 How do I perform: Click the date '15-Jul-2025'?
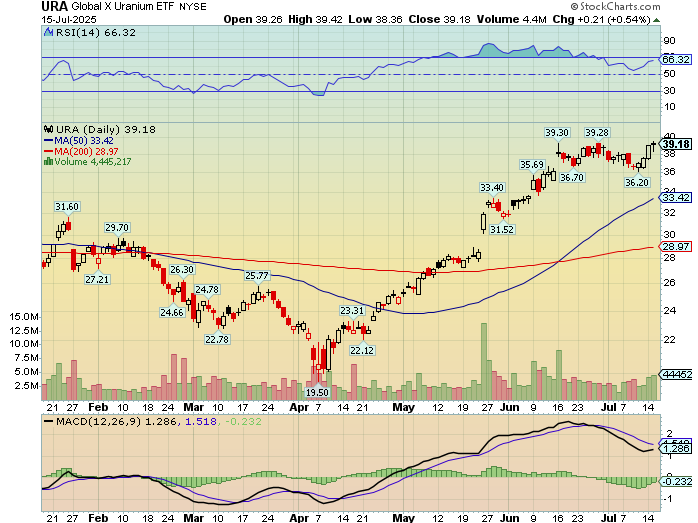(x=69, y=20)
